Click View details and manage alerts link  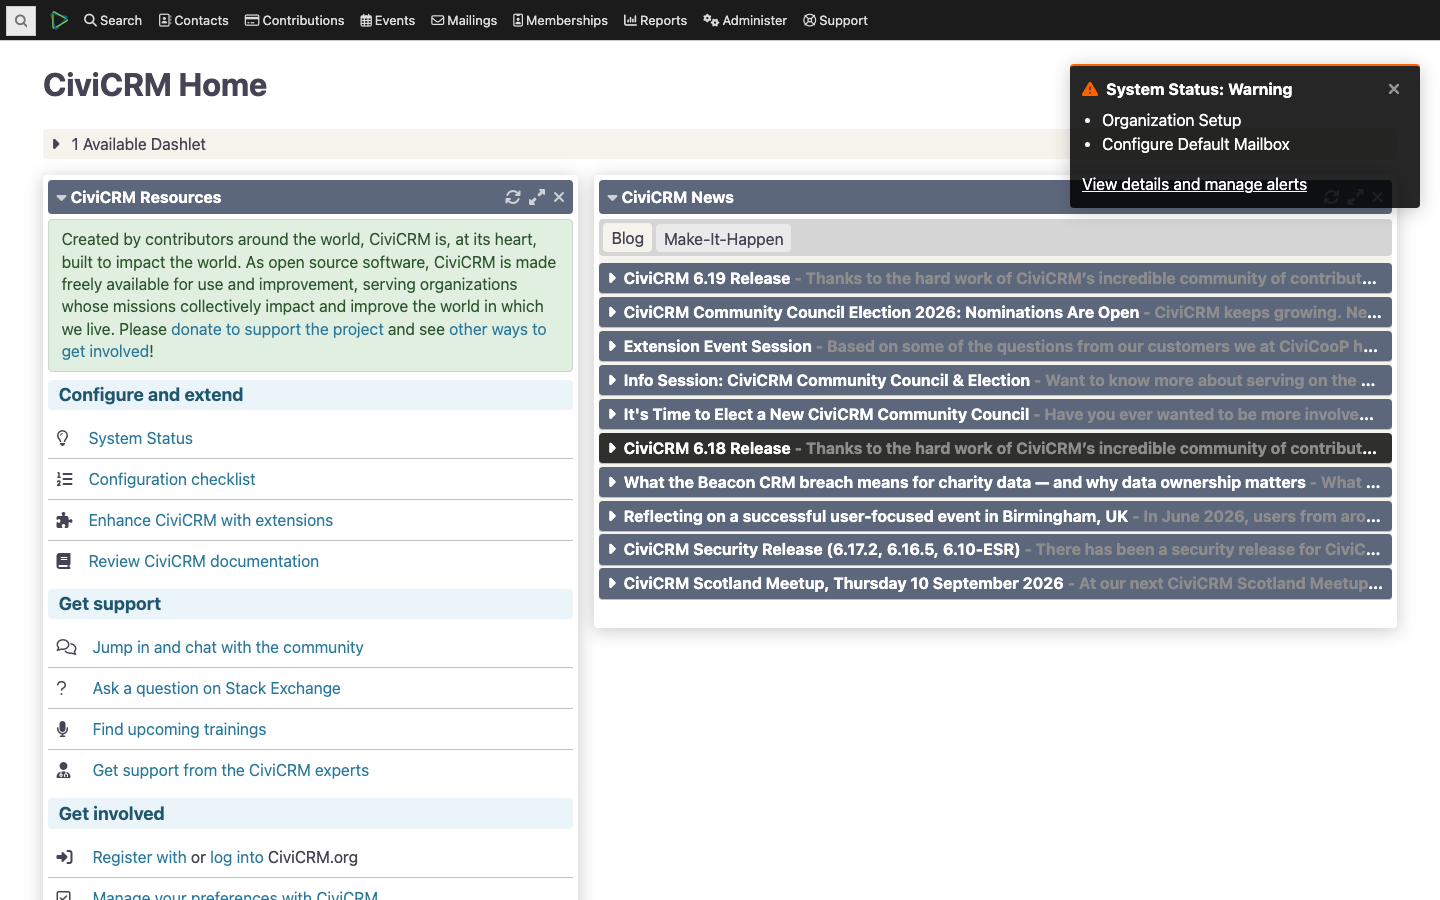(x=1194, y=184)
